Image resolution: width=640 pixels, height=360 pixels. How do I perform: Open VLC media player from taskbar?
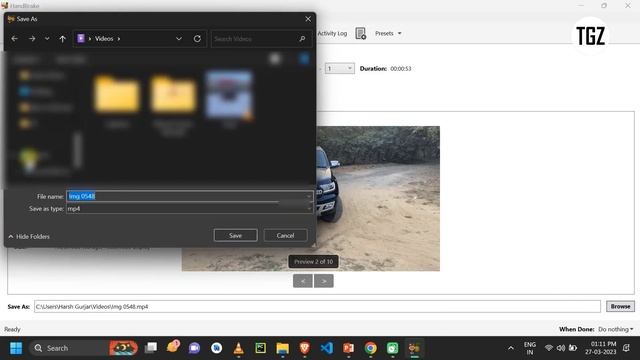tap(238, 348)
